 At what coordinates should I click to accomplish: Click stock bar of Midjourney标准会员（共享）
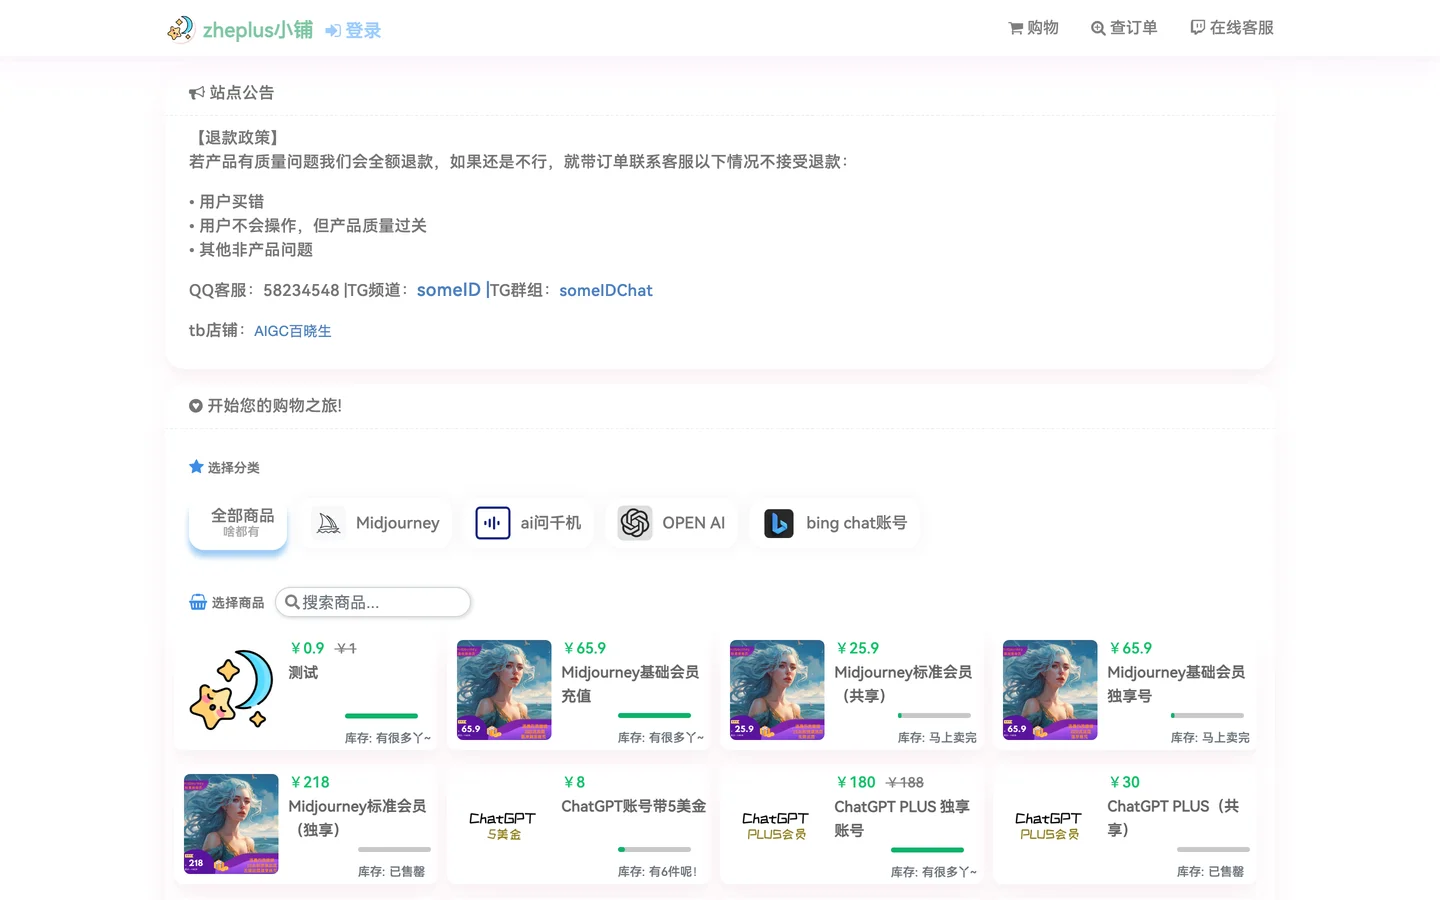[934, 716]
